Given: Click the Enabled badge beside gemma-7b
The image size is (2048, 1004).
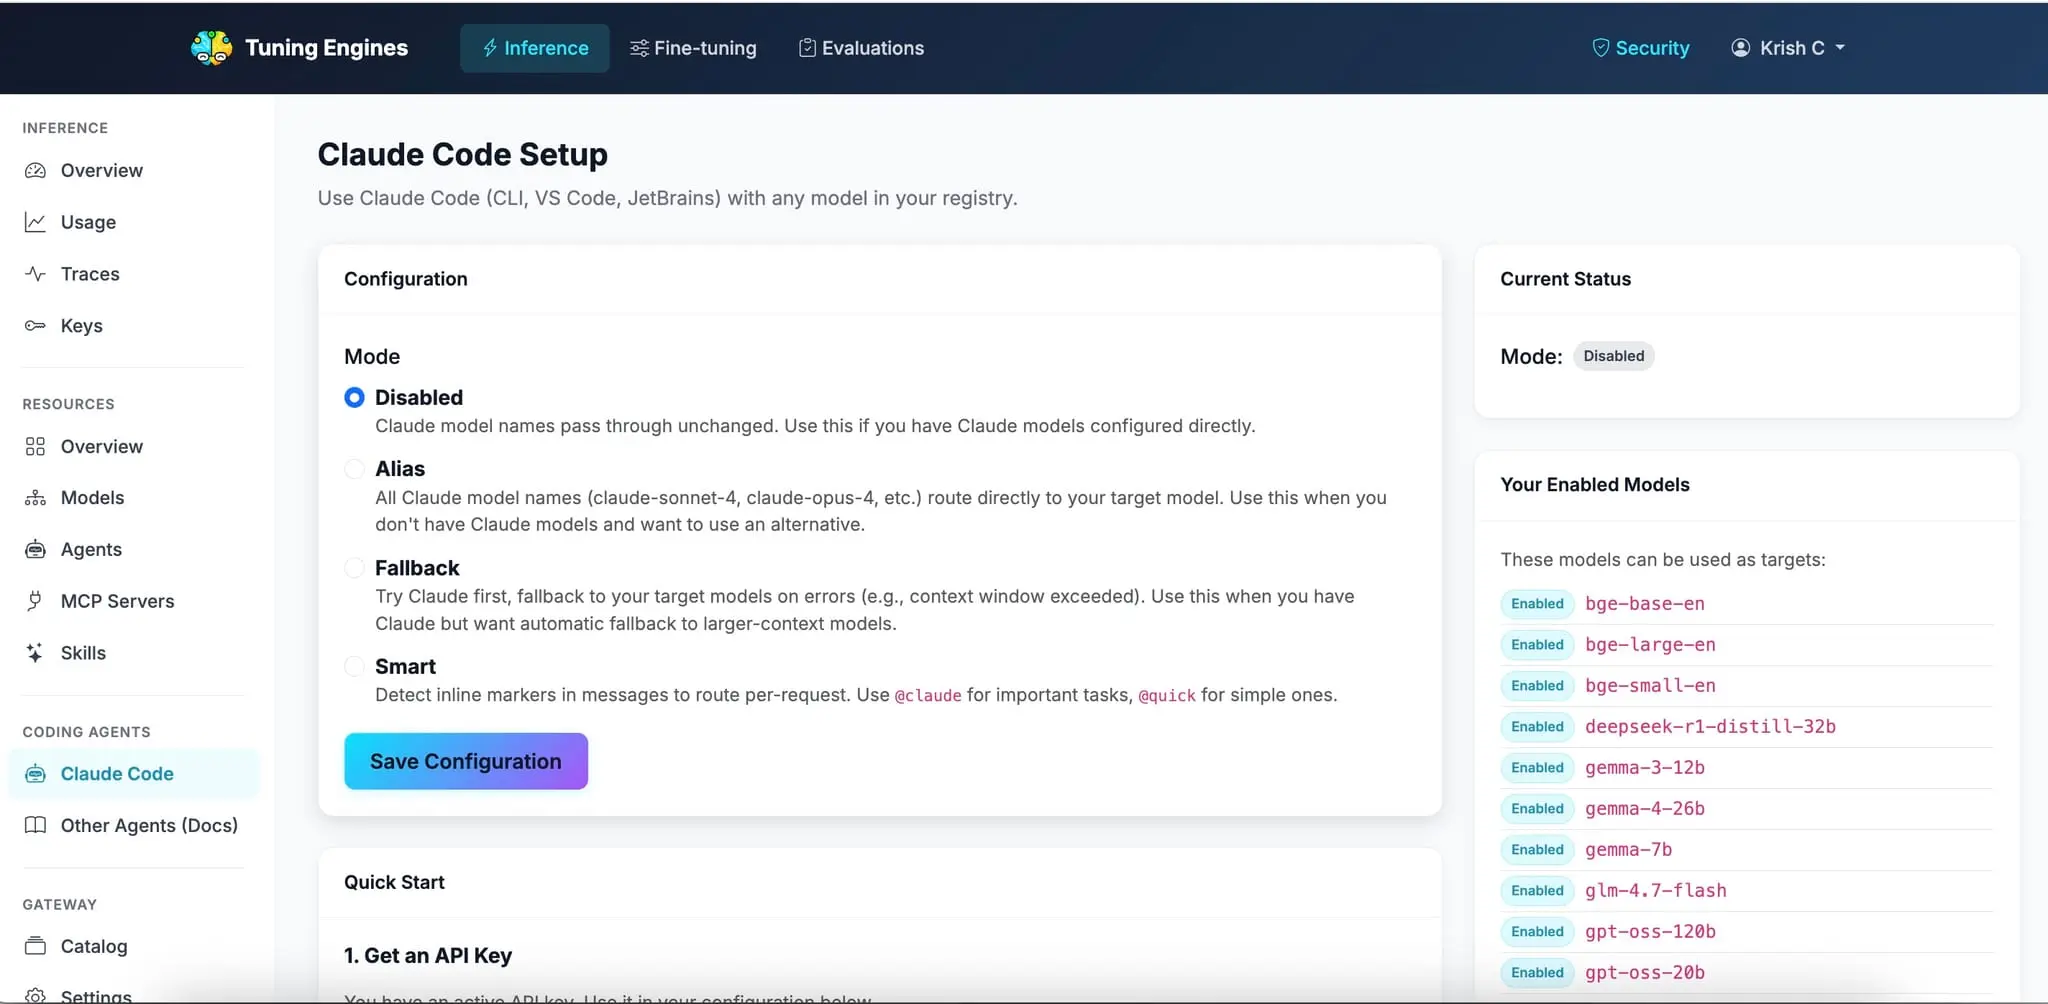Looking at the screenshot, I should [1537, 850].
